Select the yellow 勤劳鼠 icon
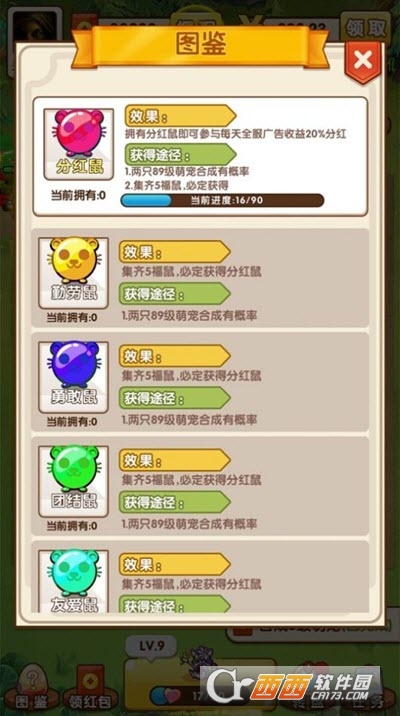 pos(73,273)
